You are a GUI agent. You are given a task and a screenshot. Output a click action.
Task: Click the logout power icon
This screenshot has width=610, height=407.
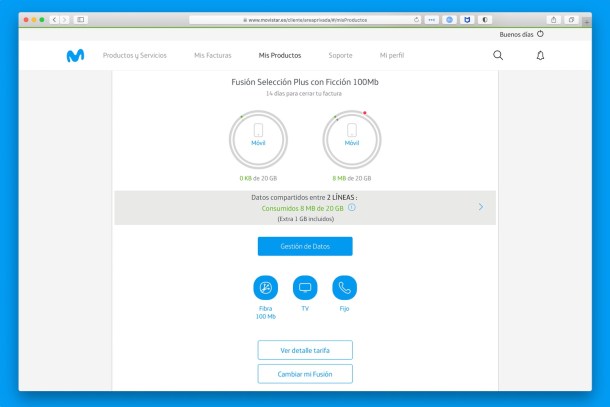pos(540,34)
